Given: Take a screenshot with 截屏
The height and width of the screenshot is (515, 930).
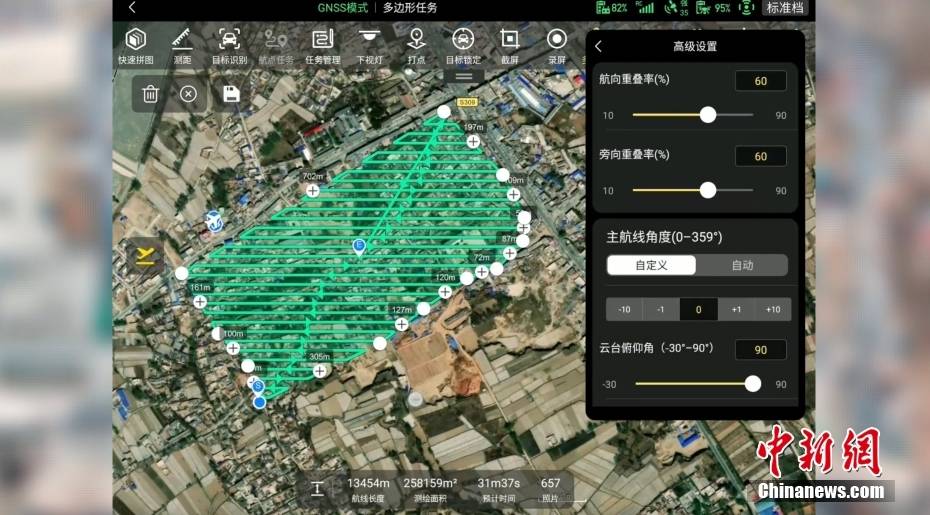Looking at the screenshot, I should pyautogui.click(x=509, y=46).
